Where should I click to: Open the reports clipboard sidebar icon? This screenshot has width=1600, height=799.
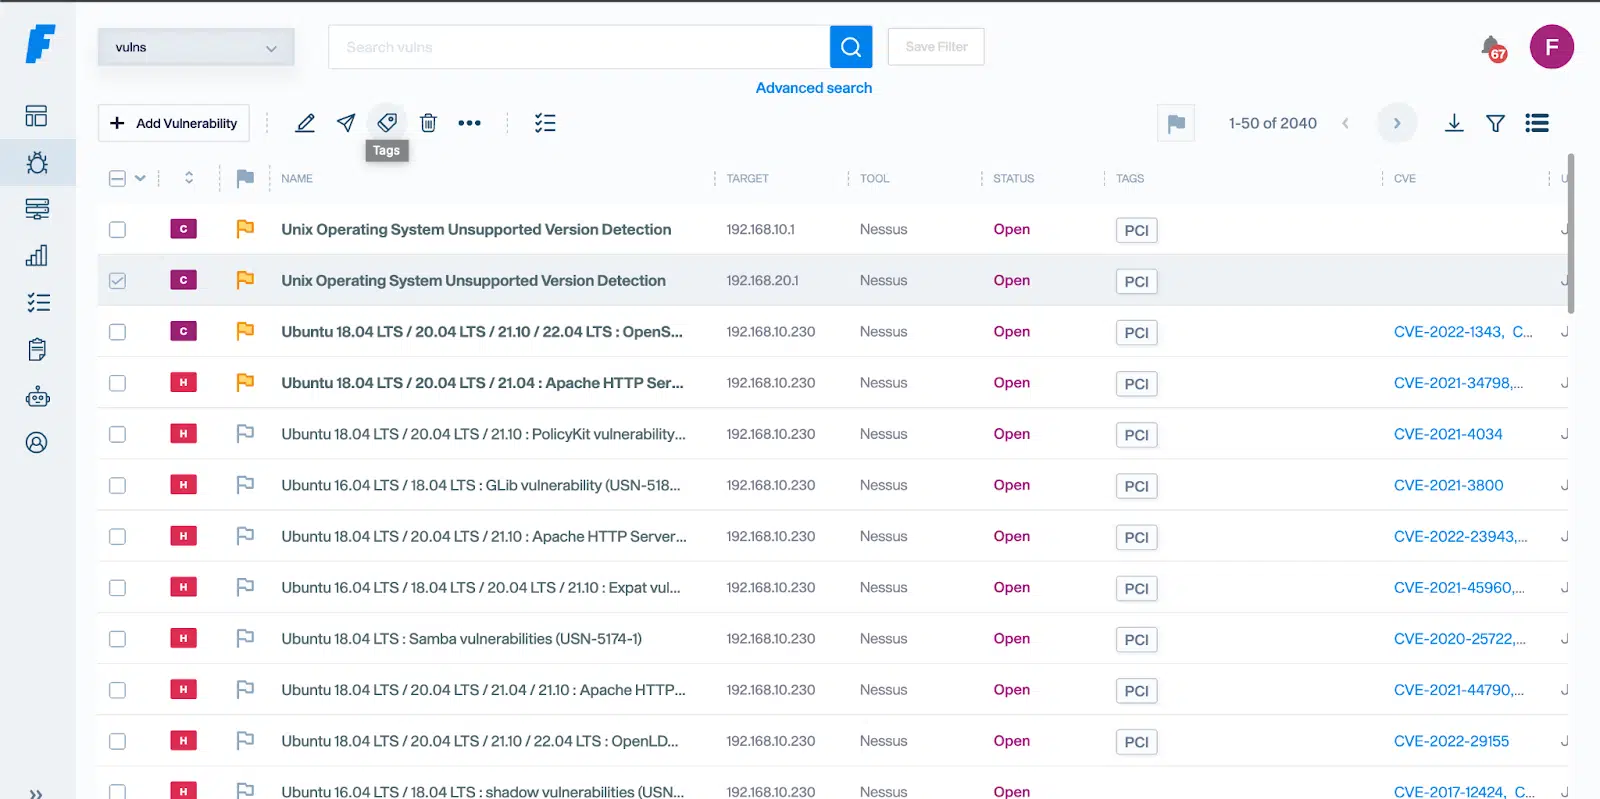click(37, 349)
